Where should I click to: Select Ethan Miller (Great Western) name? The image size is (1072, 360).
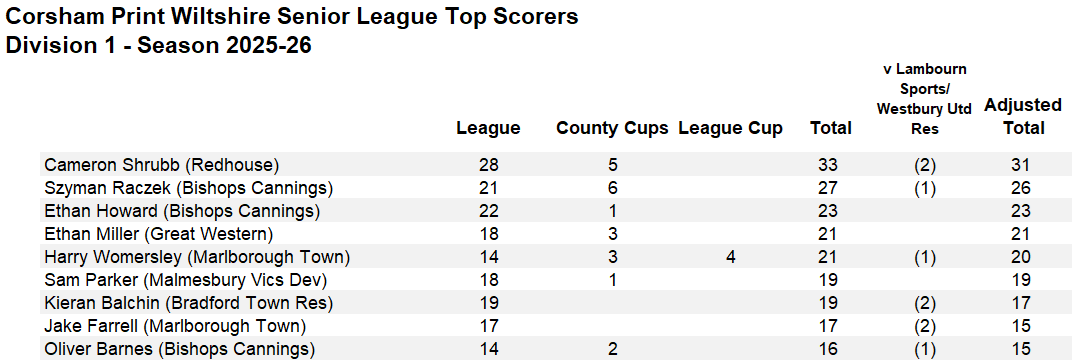coord(159,234)
